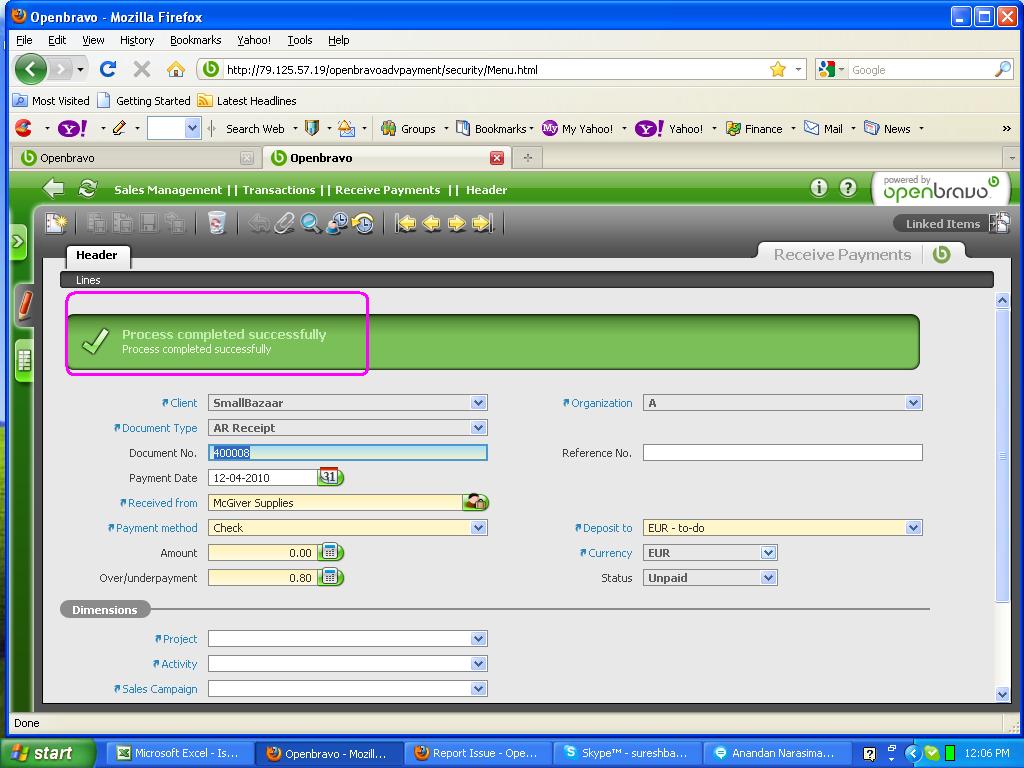Screen dimensions: 1024x768
Task: Click the Reference No. input field
Action: [x=782, y=453]
